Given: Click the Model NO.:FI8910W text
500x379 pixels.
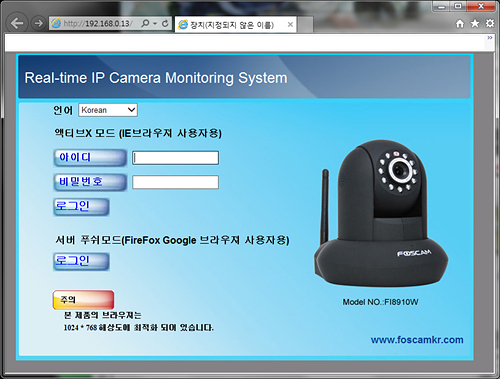Looking at the screenshot, I should (x=380, y=302).
